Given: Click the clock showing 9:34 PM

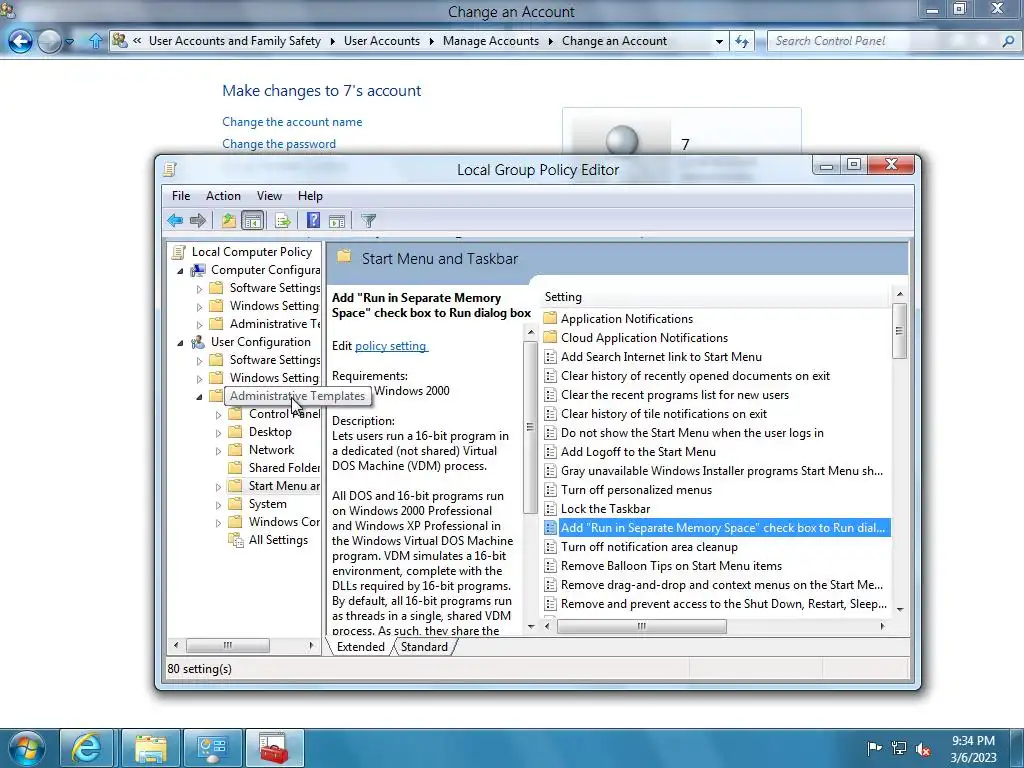Looking at the screenshot, I should [x=972, y=741].
